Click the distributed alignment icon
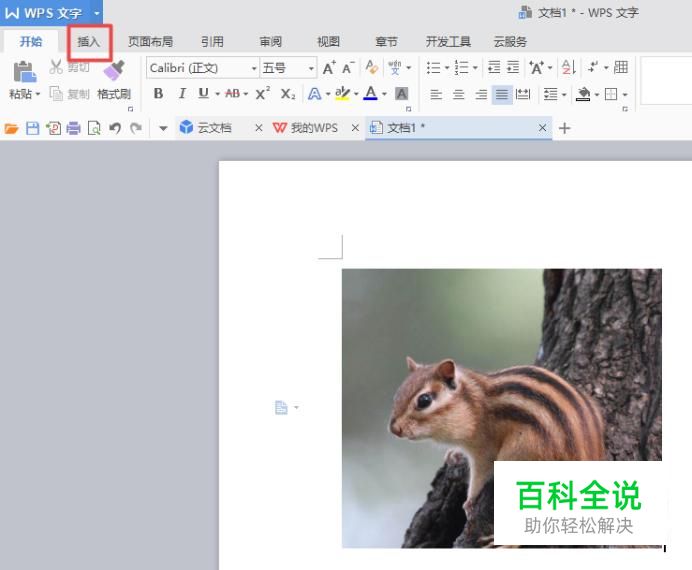 pyautogui.click(x=523, y=94)
